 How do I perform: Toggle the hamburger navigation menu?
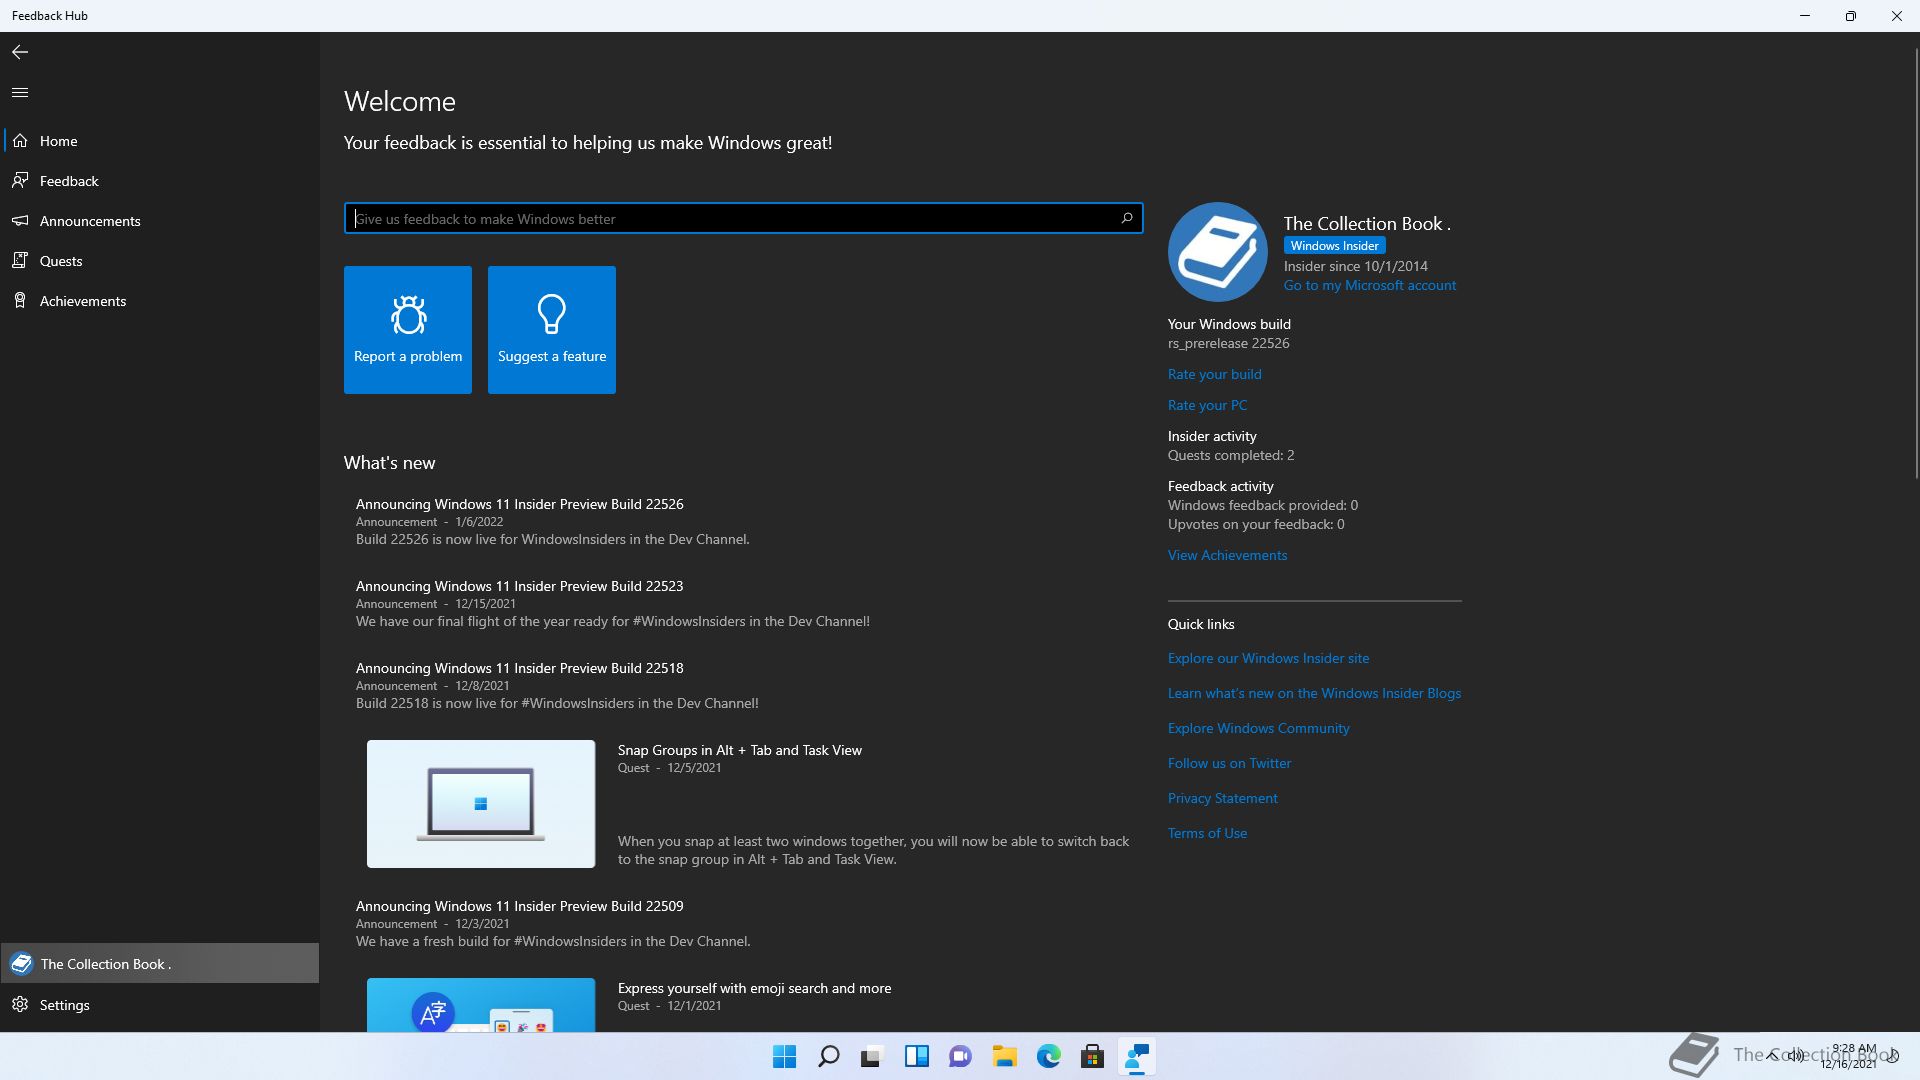[20, 92]
